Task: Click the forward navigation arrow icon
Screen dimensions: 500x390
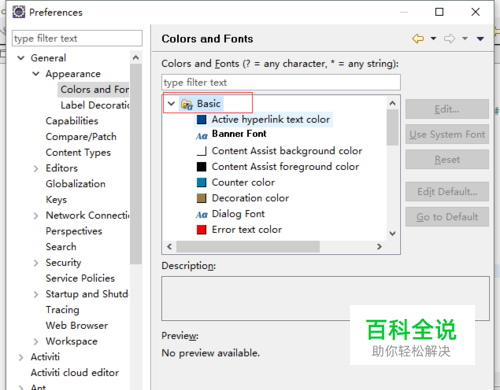Action: (449, 39)
